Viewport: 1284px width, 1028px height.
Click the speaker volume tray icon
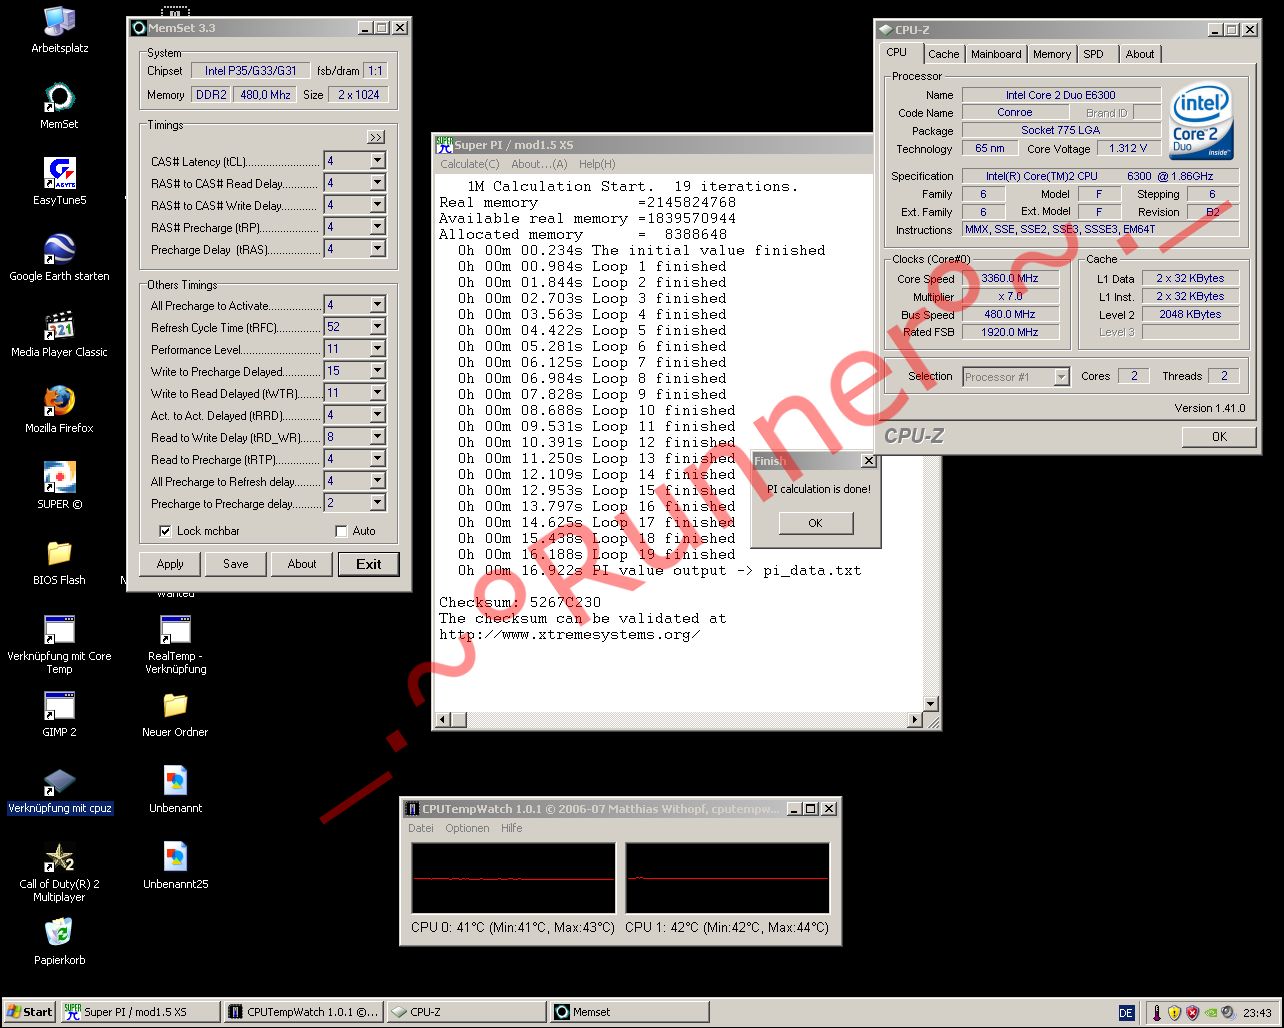[1227, 1012]
